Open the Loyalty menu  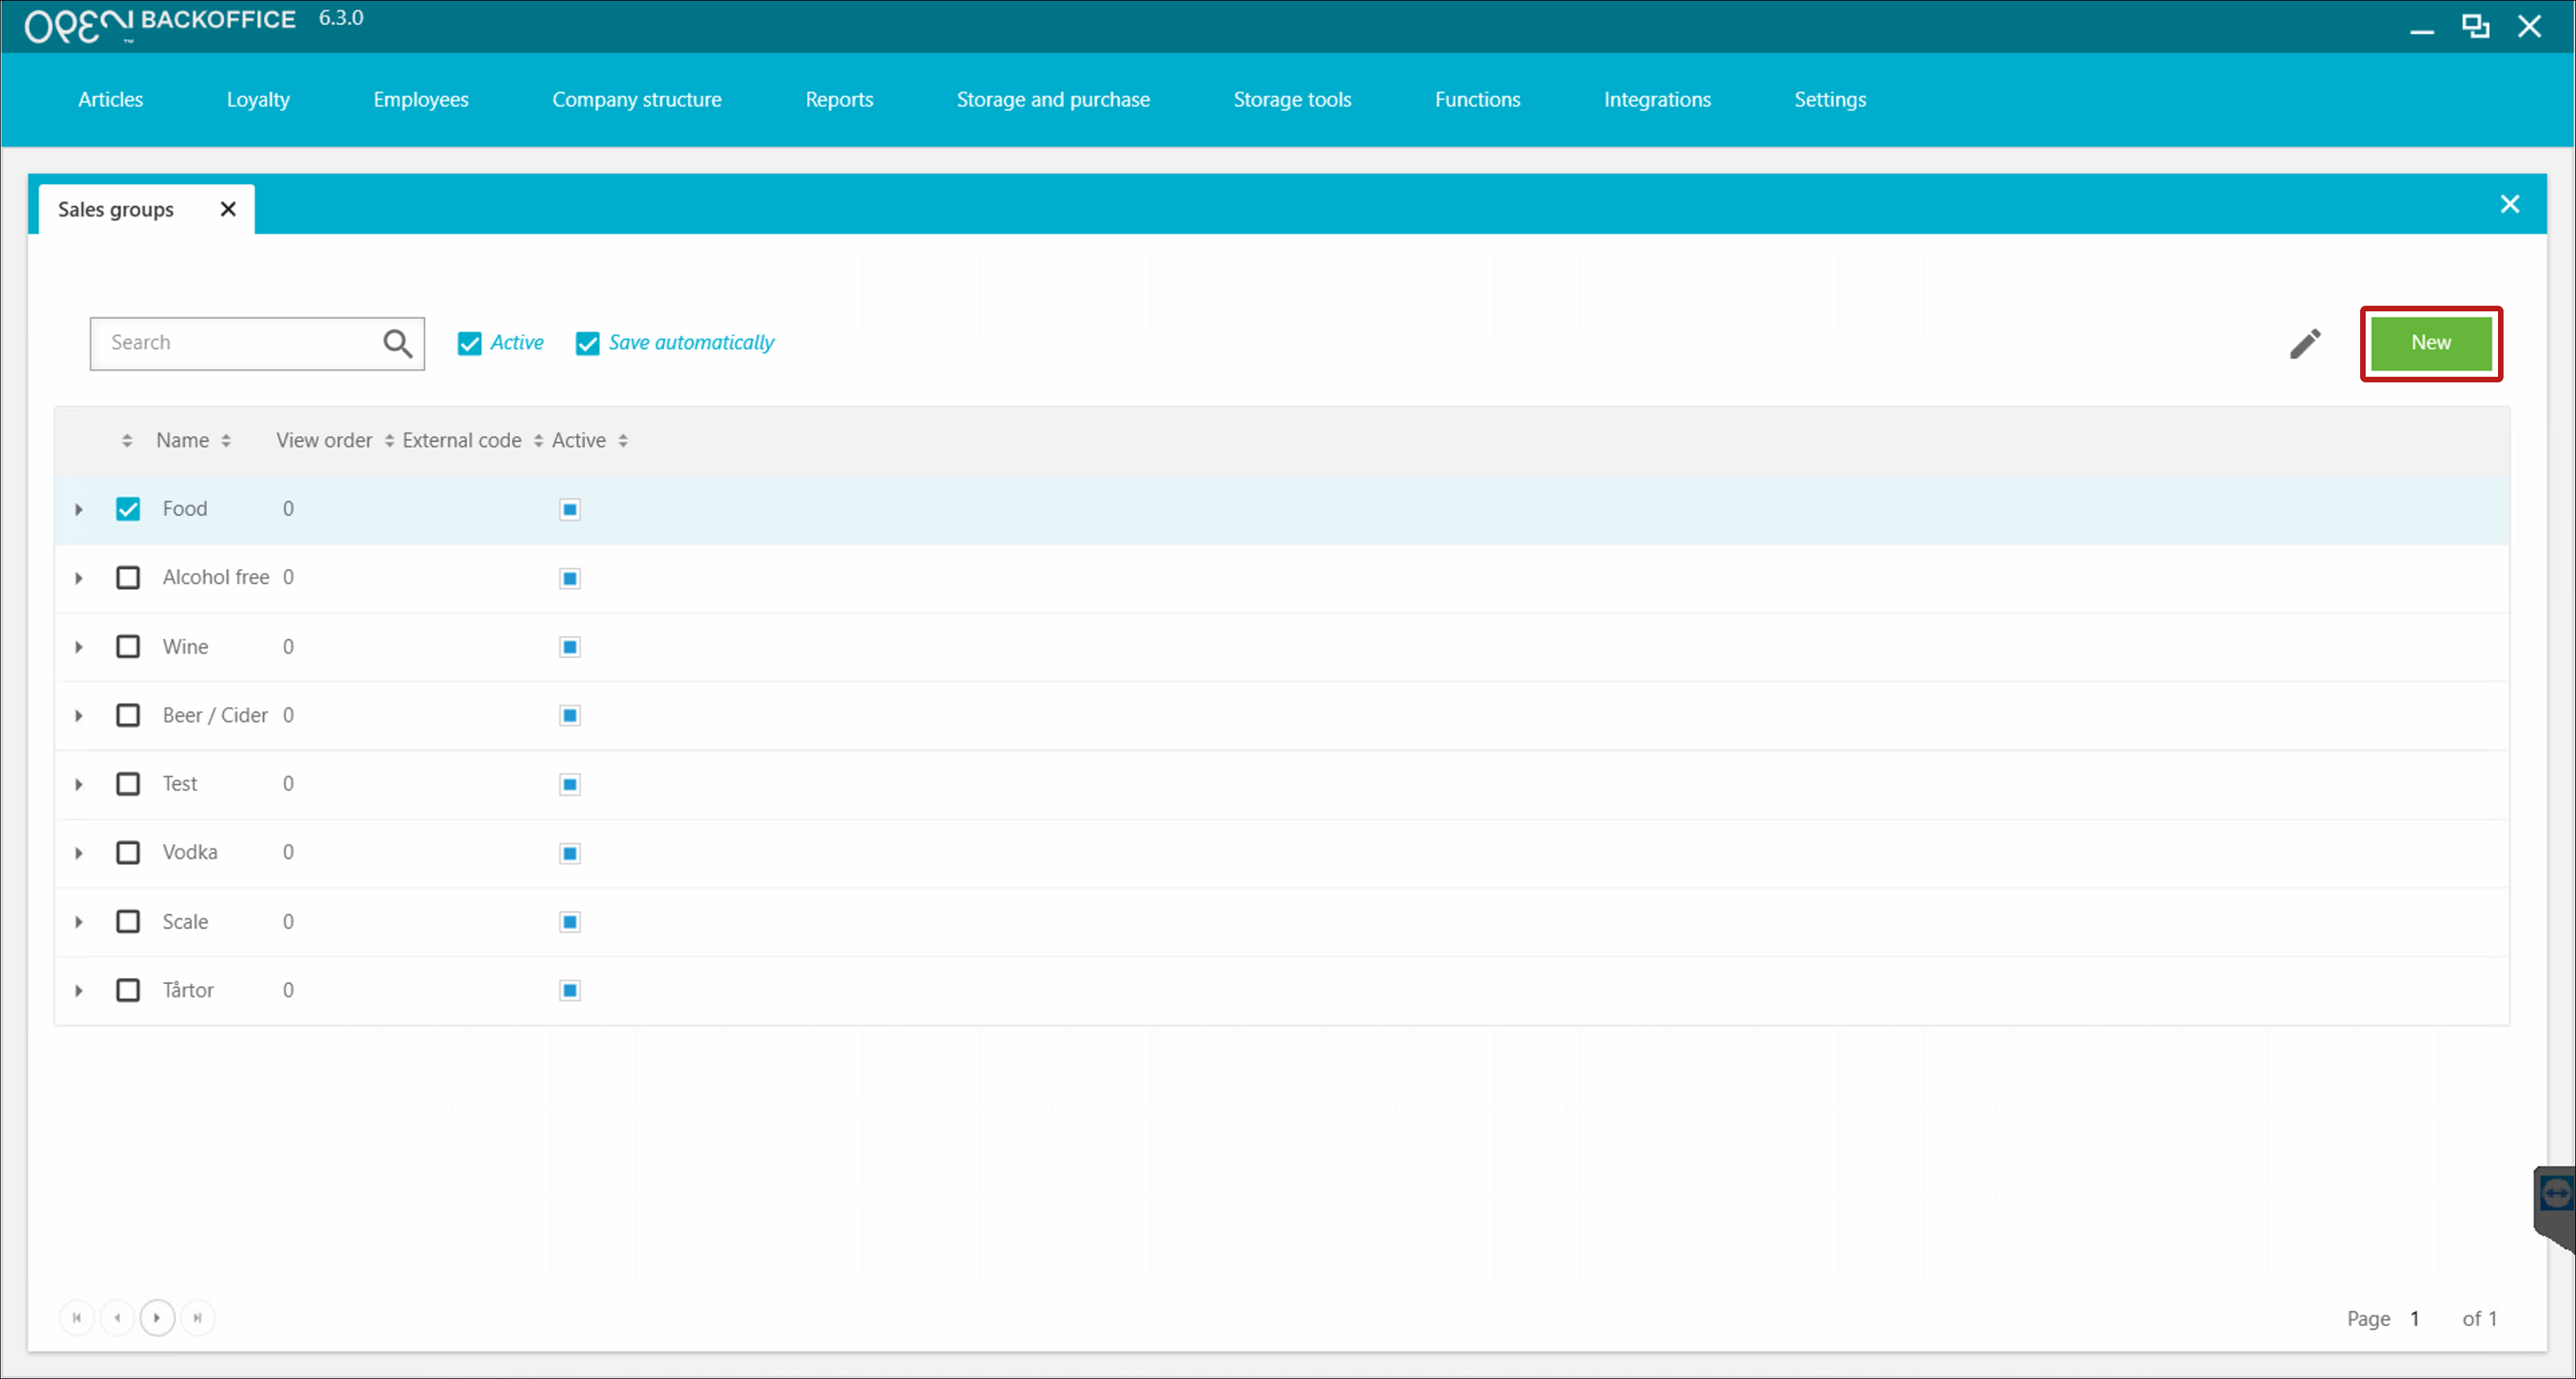pyautogui.click(x=258, y=99)
